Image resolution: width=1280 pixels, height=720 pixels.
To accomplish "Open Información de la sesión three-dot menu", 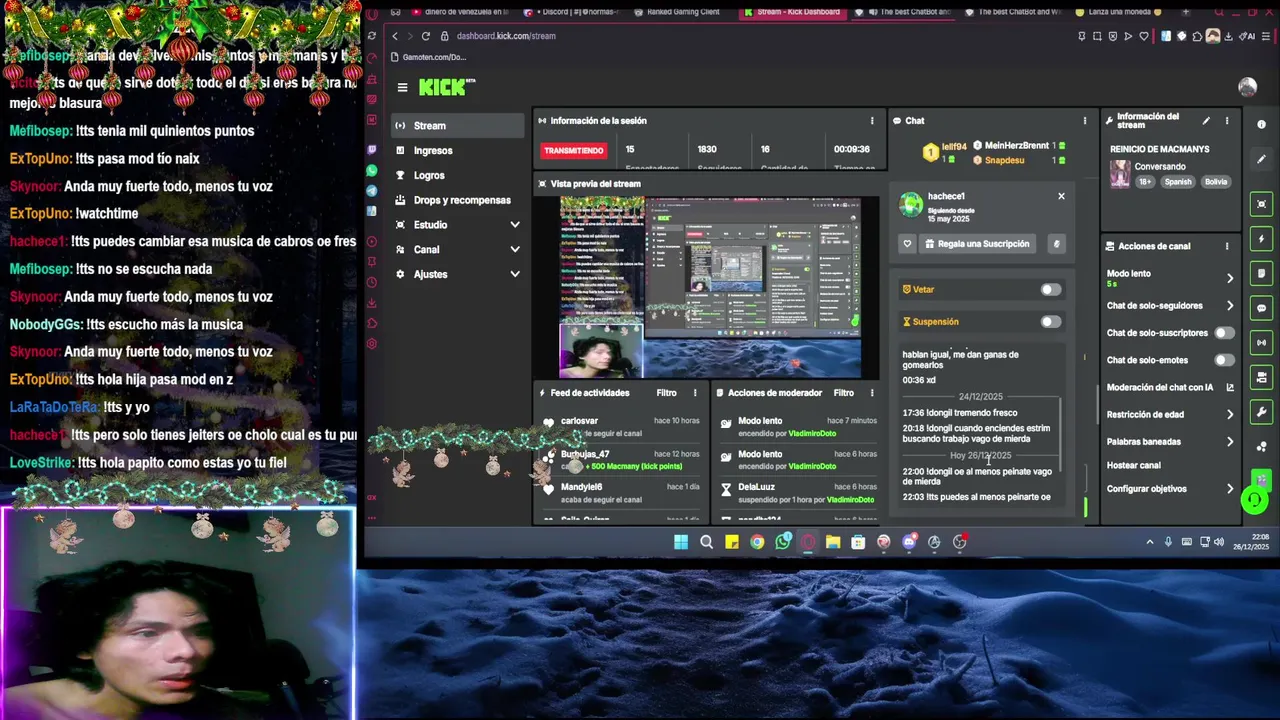I will coord(872,121).
